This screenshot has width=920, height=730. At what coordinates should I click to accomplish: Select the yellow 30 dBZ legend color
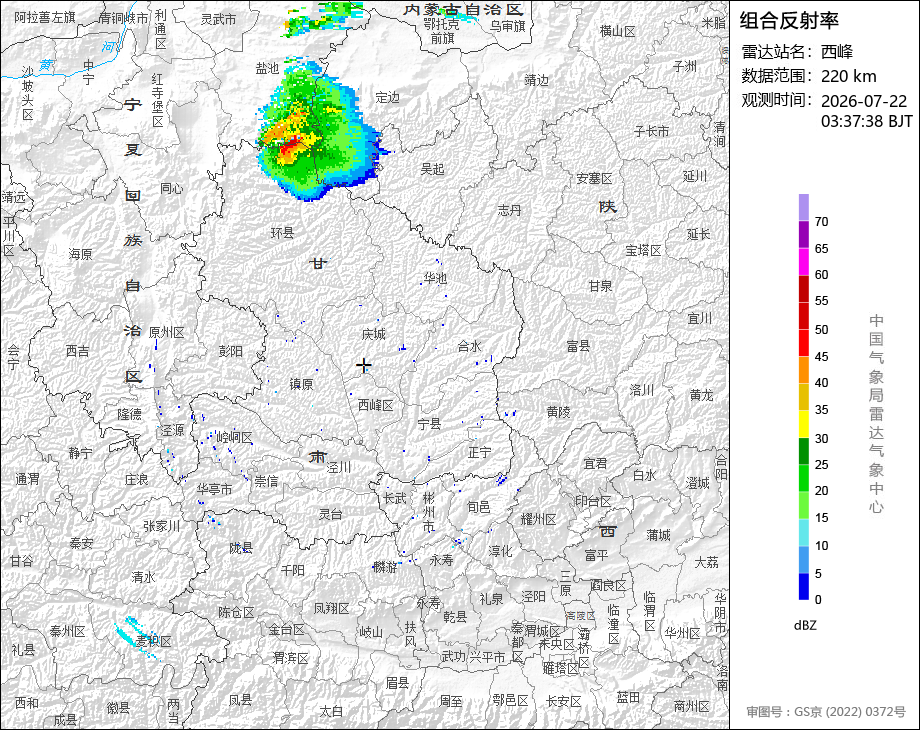[x=804, y=424]
